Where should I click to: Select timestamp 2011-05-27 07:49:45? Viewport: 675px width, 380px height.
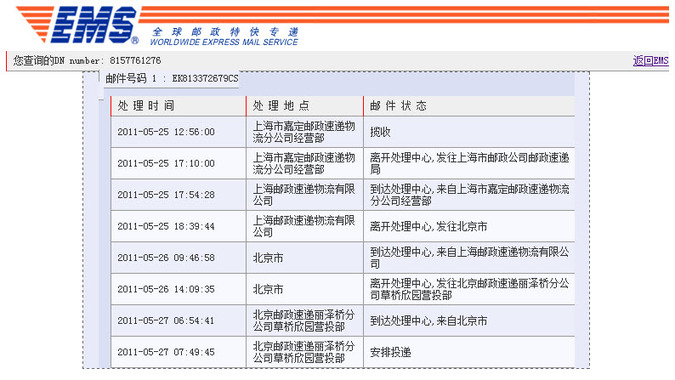click(x=166, y=352)
